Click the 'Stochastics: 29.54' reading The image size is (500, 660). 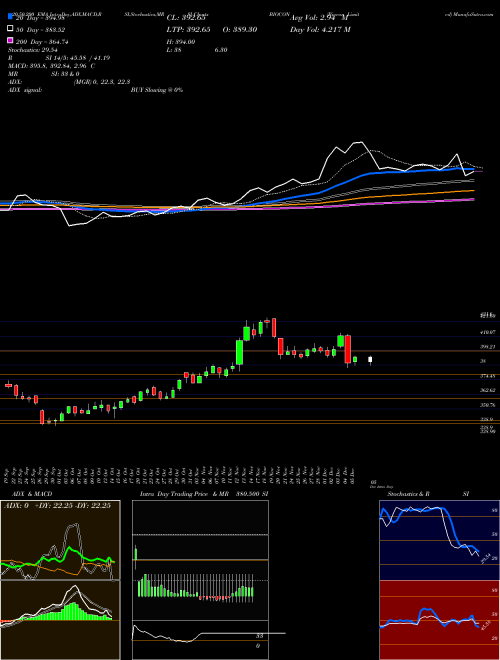point(32,50)
